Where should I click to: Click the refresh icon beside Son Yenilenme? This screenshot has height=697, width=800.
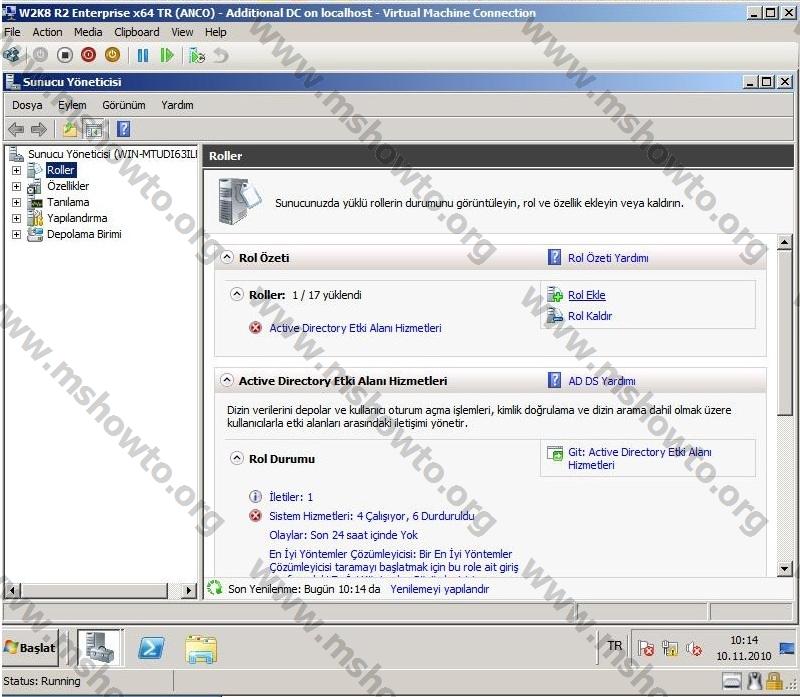pyautogui.click(x=215, y=588)
